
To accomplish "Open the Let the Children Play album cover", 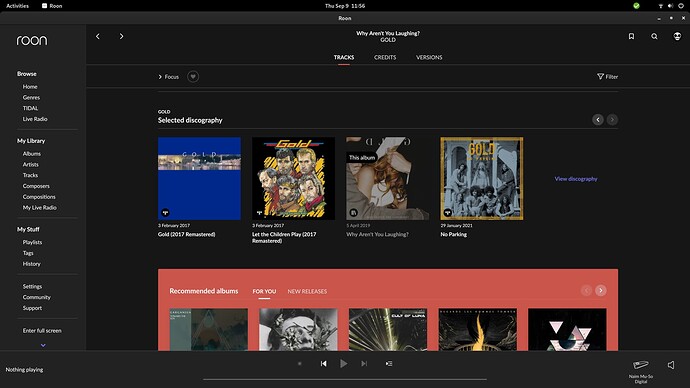I will pos(294,178).
